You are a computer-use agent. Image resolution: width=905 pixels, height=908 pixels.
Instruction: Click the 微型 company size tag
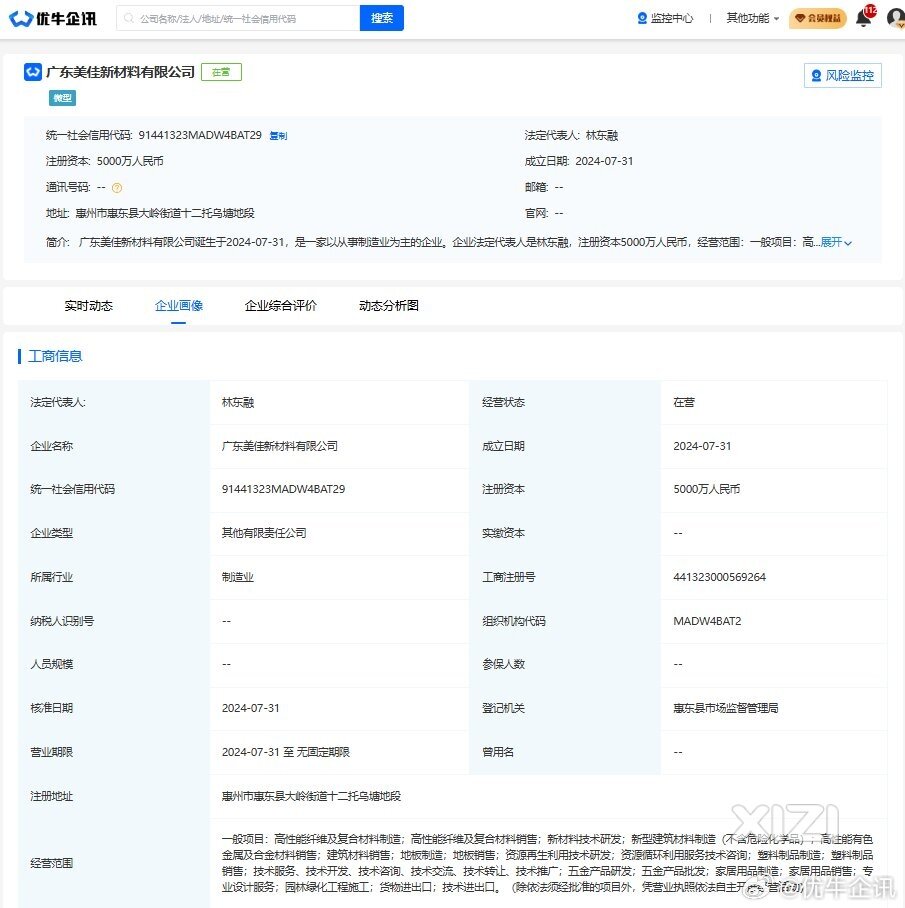coord(63,98)
